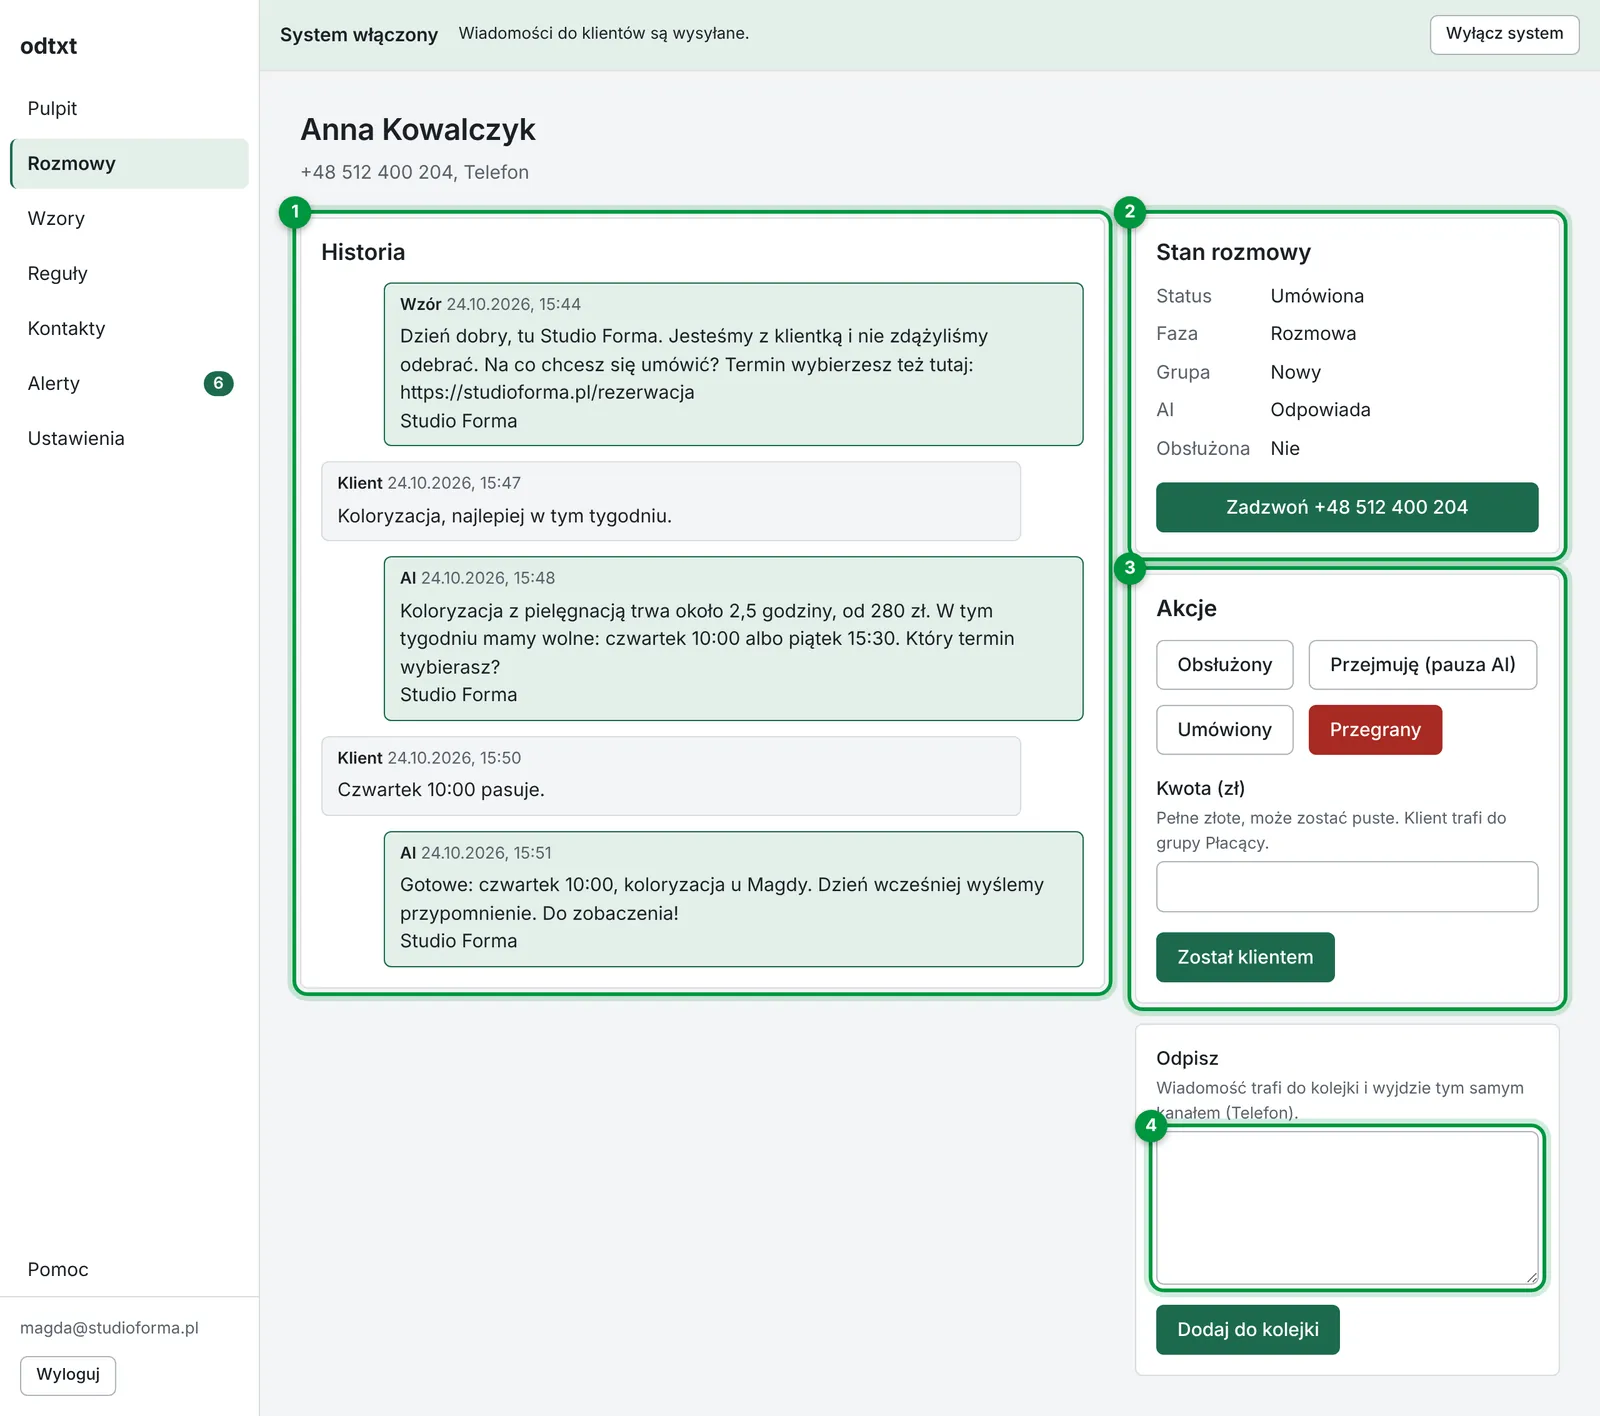
Task: Open Kontakty in the sidebar
Action: (x=129, y=328)
